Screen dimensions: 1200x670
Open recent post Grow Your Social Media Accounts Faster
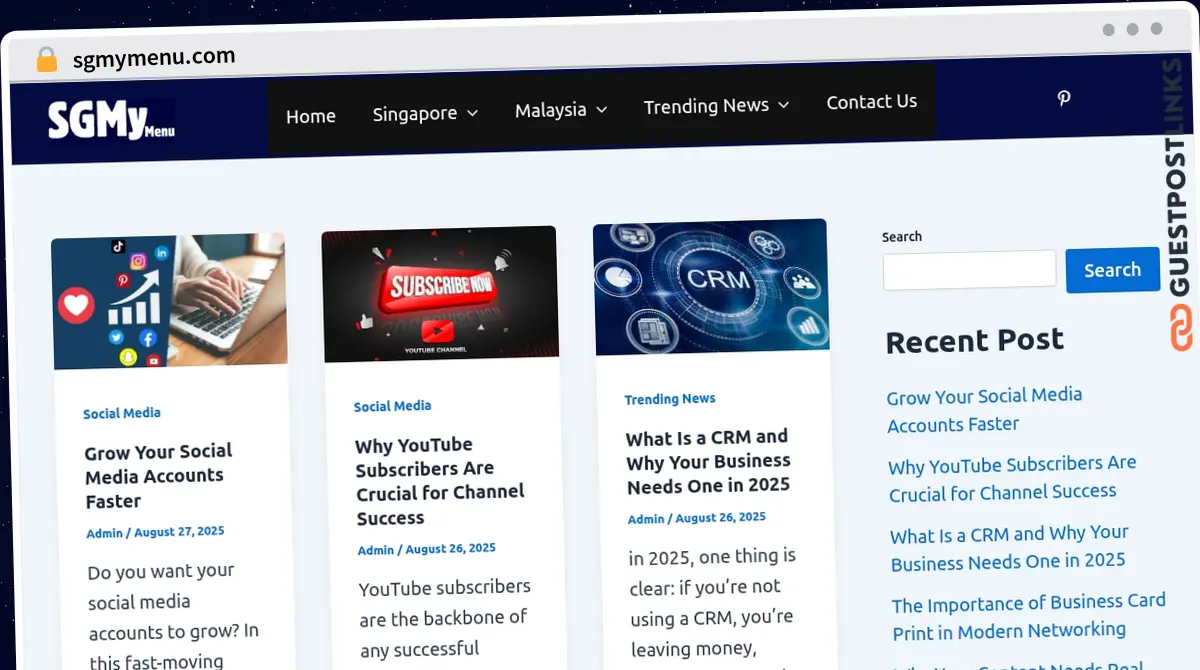pyautogui.click(x=985, y=410)
